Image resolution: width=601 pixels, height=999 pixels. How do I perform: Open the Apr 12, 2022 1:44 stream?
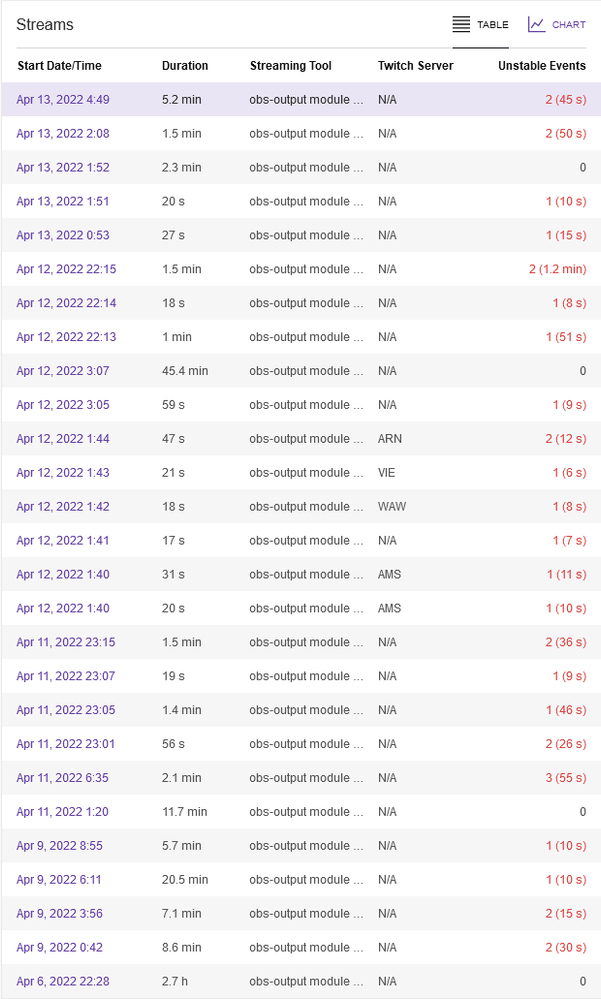(x=63, y=439)
